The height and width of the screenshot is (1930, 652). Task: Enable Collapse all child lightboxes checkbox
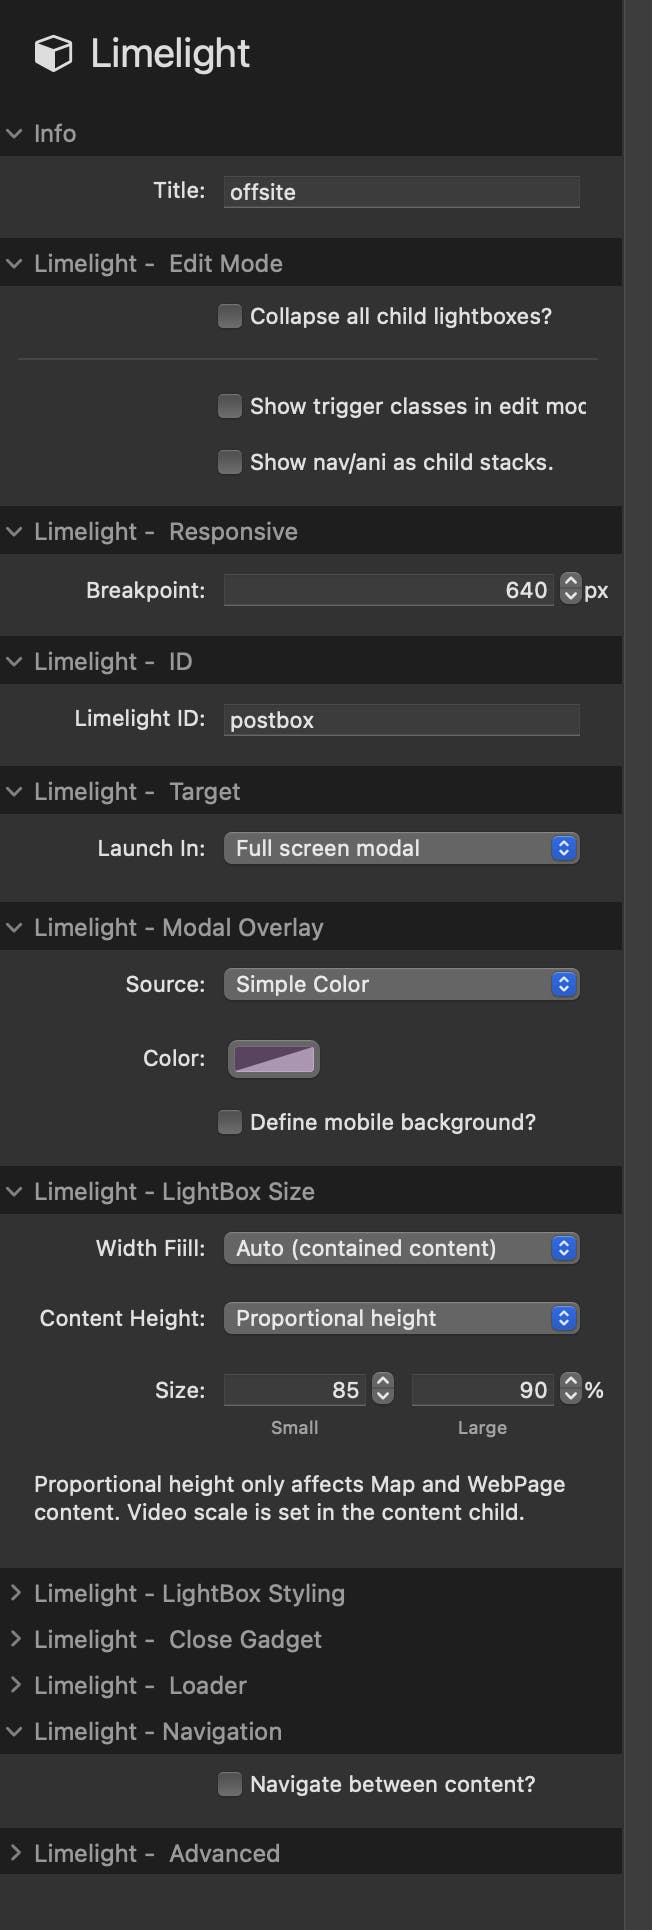coord(230,316)
